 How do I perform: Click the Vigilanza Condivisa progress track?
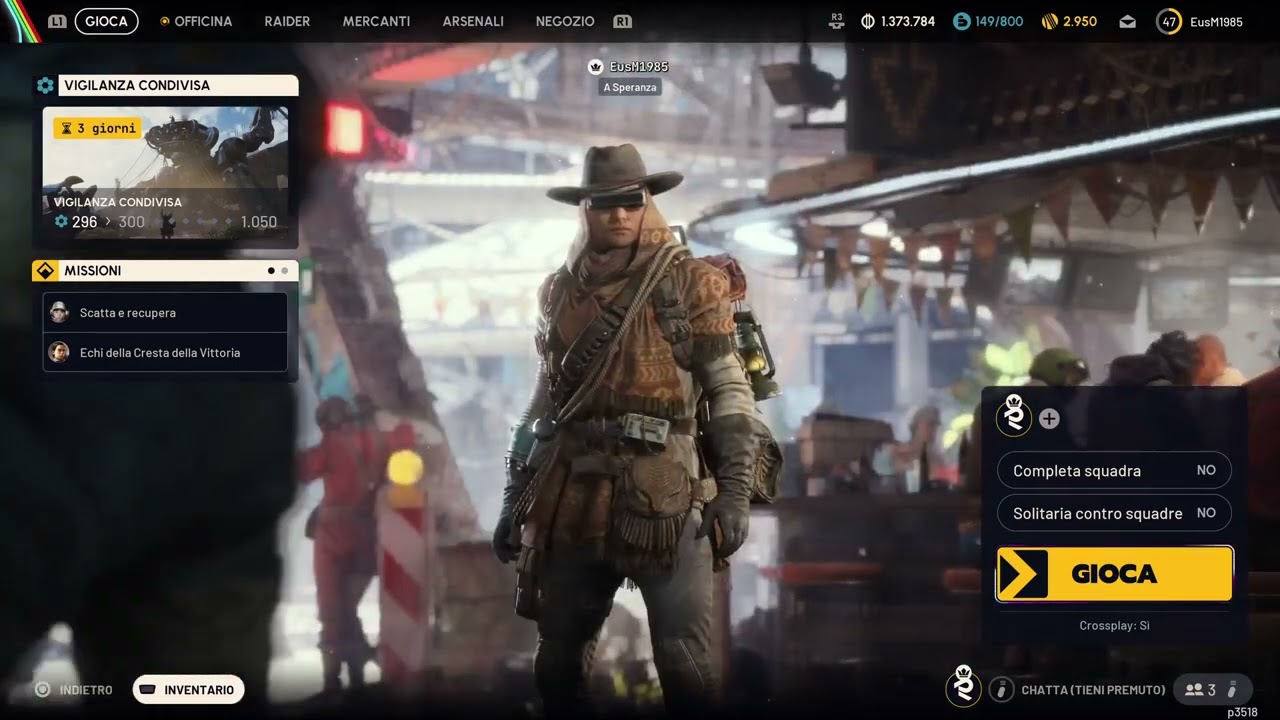click(x=166, y=222)
